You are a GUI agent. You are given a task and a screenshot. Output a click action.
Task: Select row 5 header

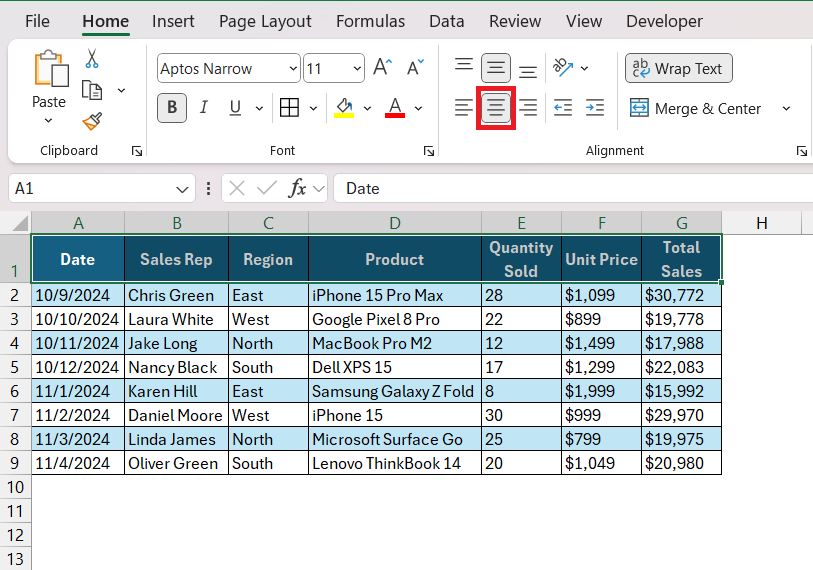click(x=15, y=367)
